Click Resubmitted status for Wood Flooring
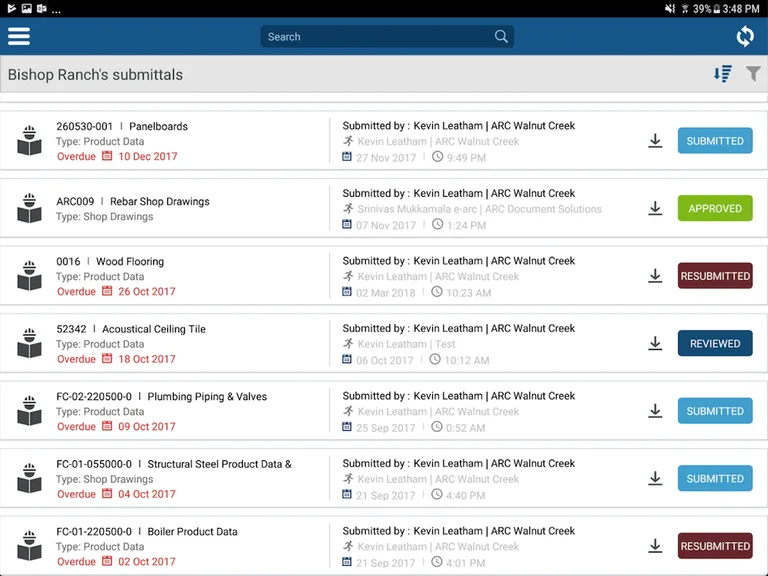The width and height of the screenshot is (768, 576). point(714,276)
